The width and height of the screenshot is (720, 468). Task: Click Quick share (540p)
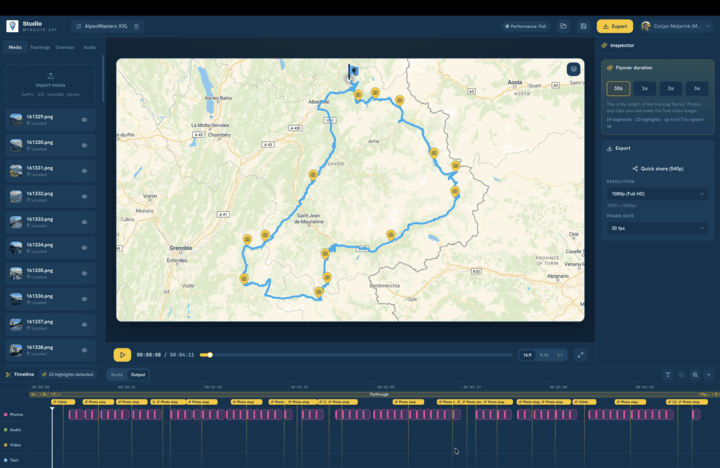pos(658,169)
